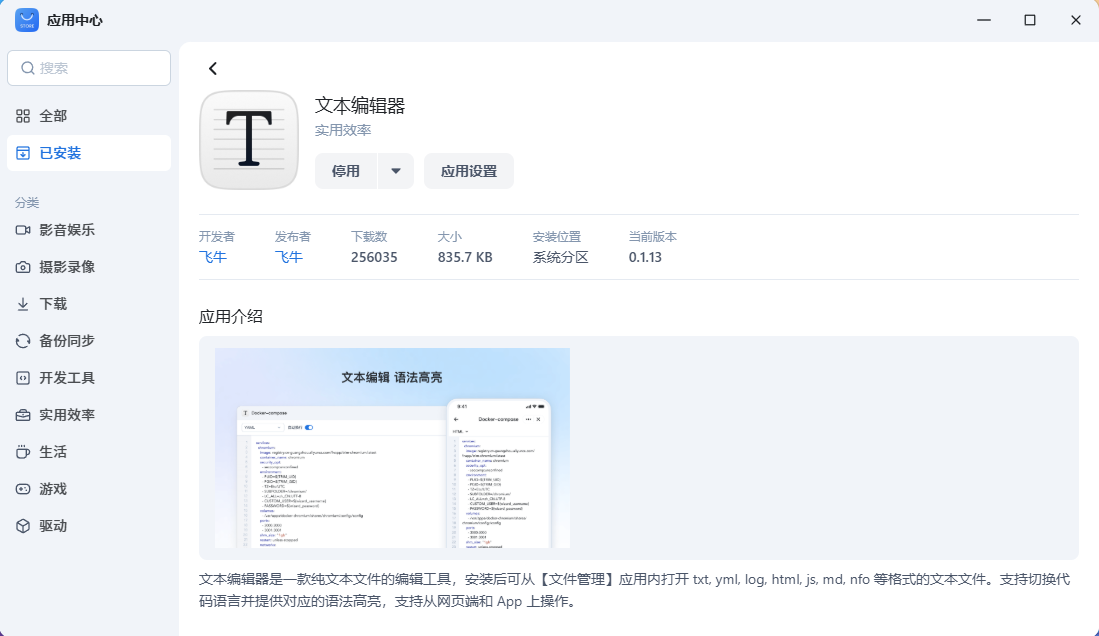Click the 飞牛 publisher link
The image size is (1099, 636).
click(289, 257)
